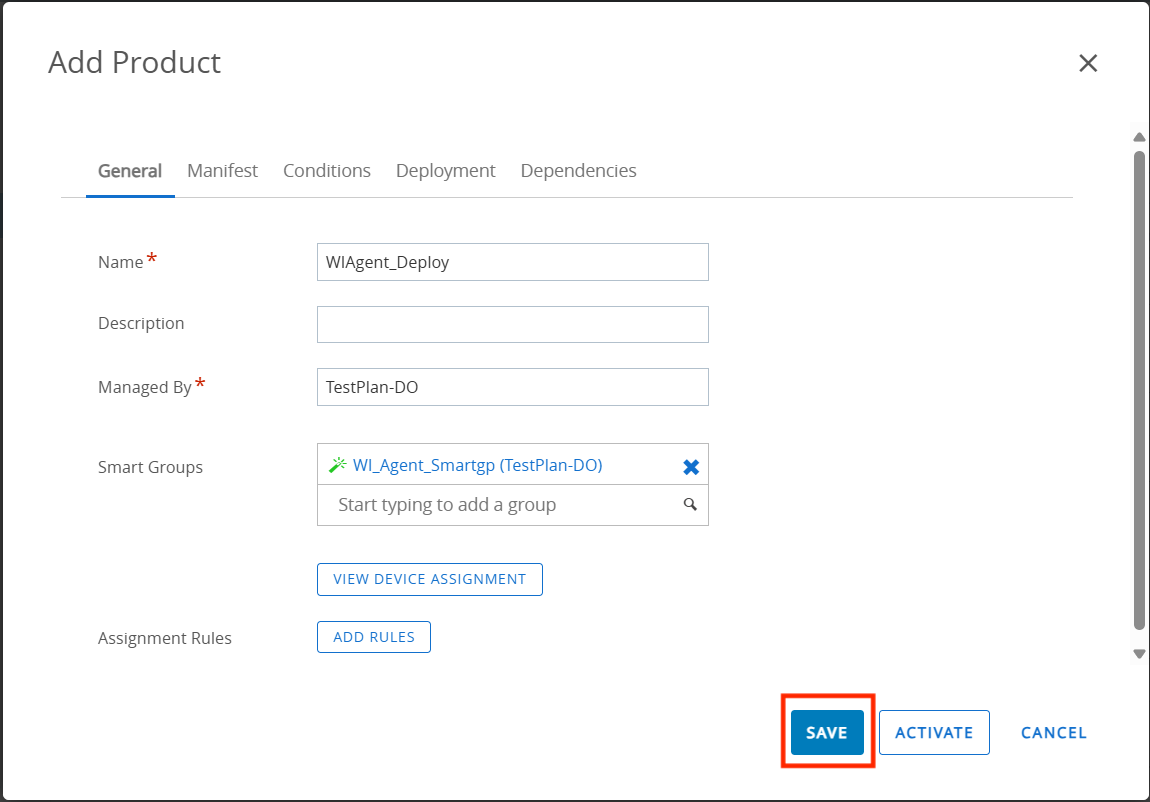Focus the Name field containing WIAgent_Deploy
This screenshot has width=1150, height=802.
(x=512, y=262)
